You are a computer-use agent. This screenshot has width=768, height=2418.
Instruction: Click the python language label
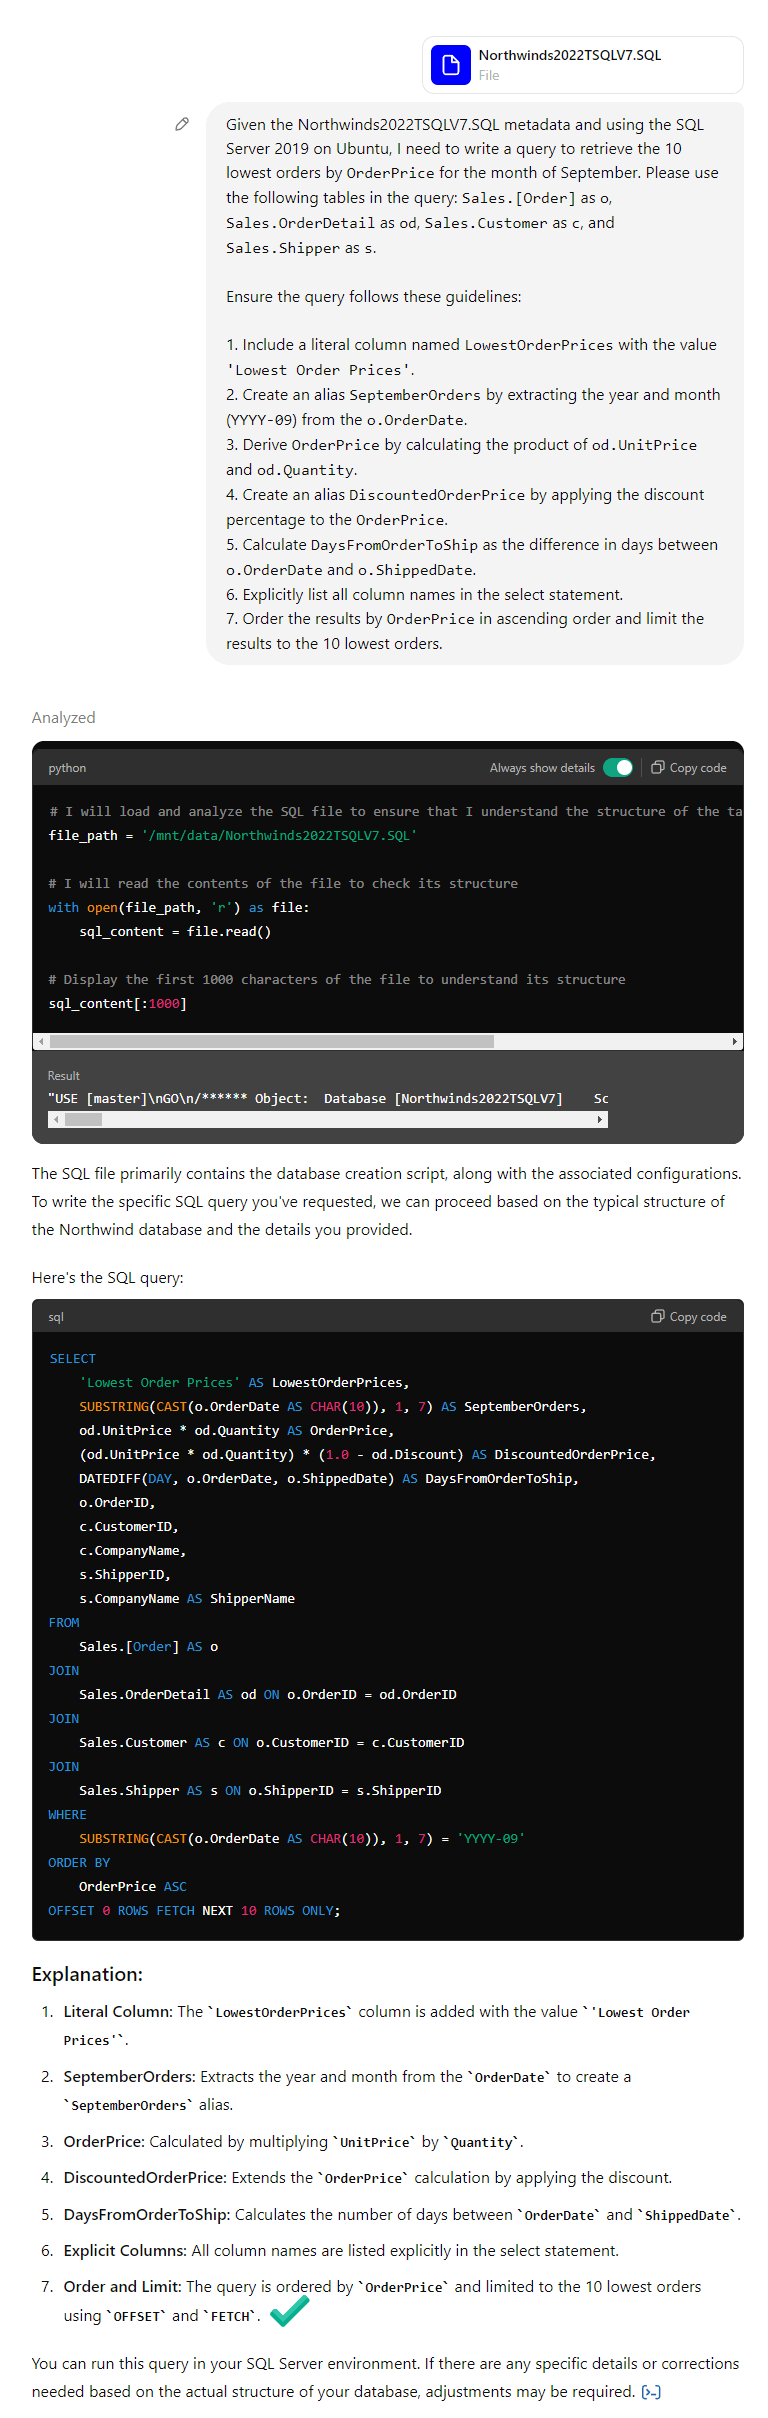[67, 768]
